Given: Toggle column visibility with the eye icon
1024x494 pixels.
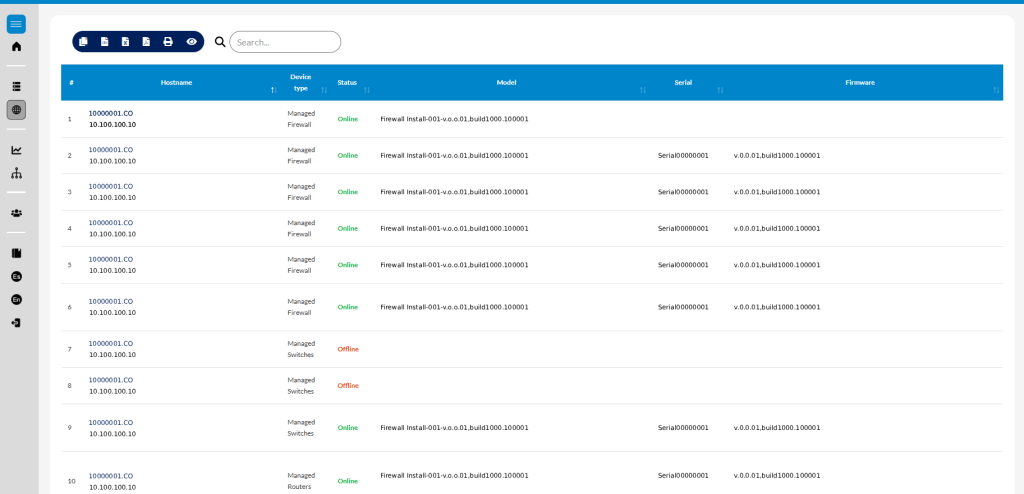Looking at the screenshot, I should click(191, 42).
